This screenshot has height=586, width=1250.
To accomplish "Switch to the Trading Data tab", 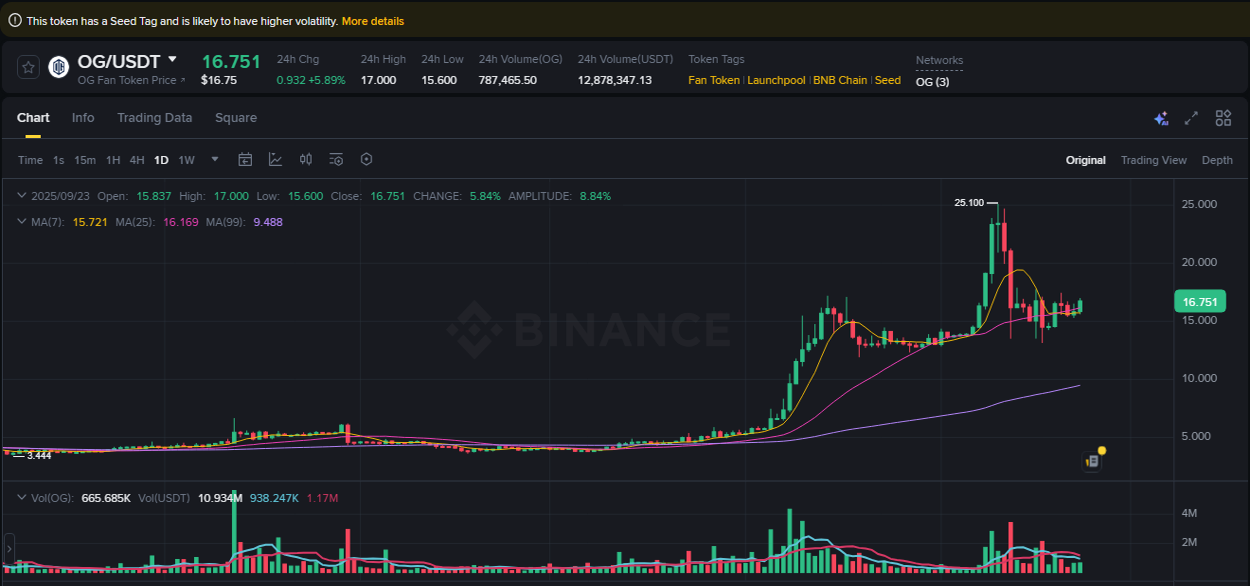I will click(x=155, y=118).
